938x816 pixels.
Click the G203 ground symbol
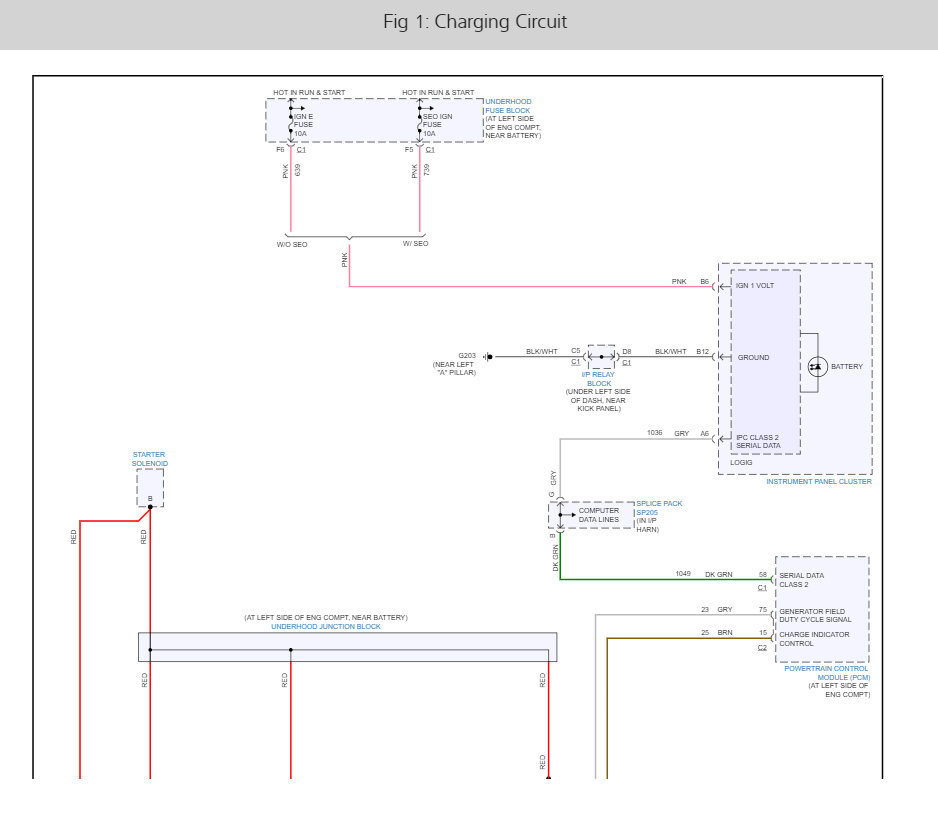pyautogui.click(x=488, y=357)
